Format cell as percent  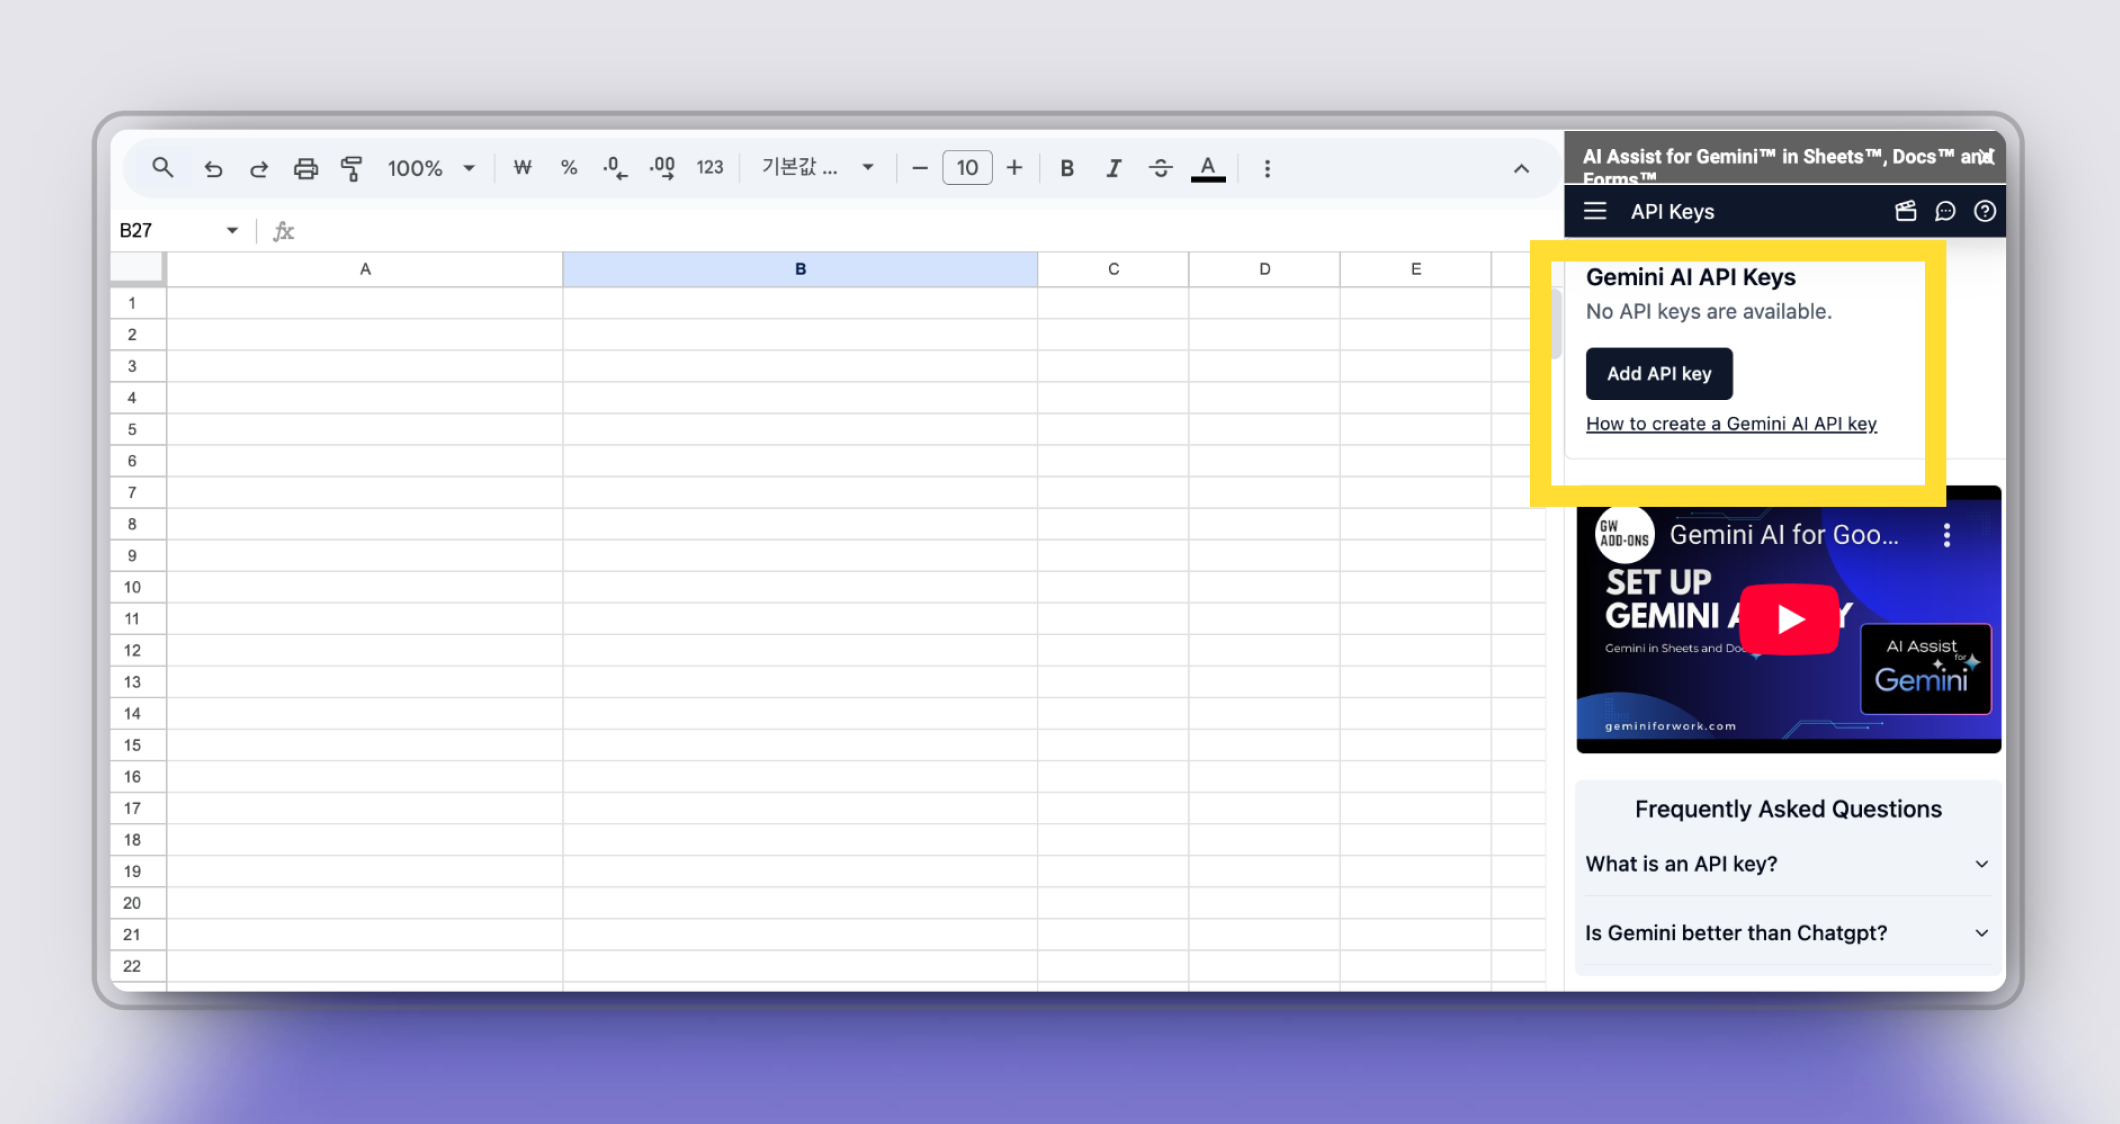pyautogui.click(x=568, y=168)
